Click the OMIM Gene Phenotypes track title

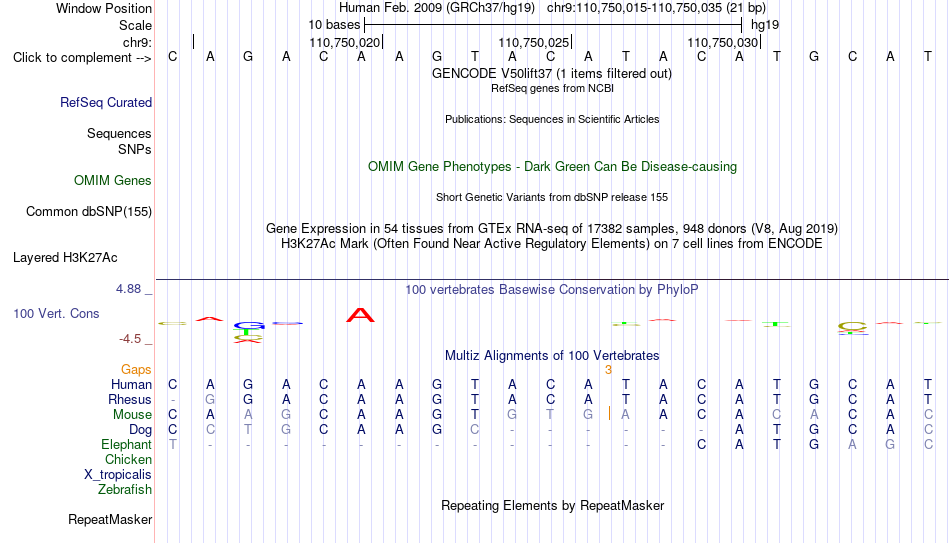(553, 167)
